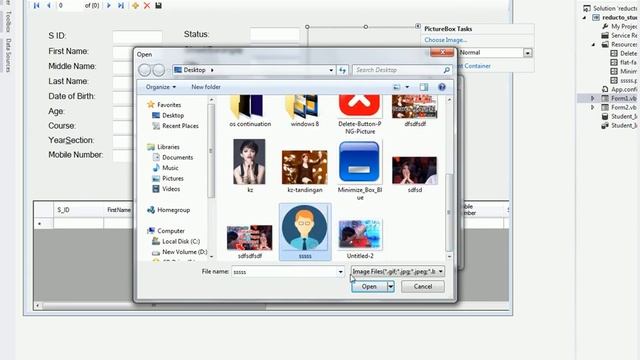The height and width of the screenshot is (360, 640).
Task: Select the sdfsdfsdf image file
Action: pyautogui.click(x=249, y=241)
